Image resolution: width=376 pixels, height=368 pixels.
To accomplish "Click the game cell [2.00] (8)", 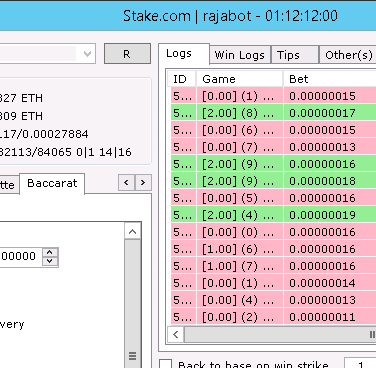I will 240,113.
